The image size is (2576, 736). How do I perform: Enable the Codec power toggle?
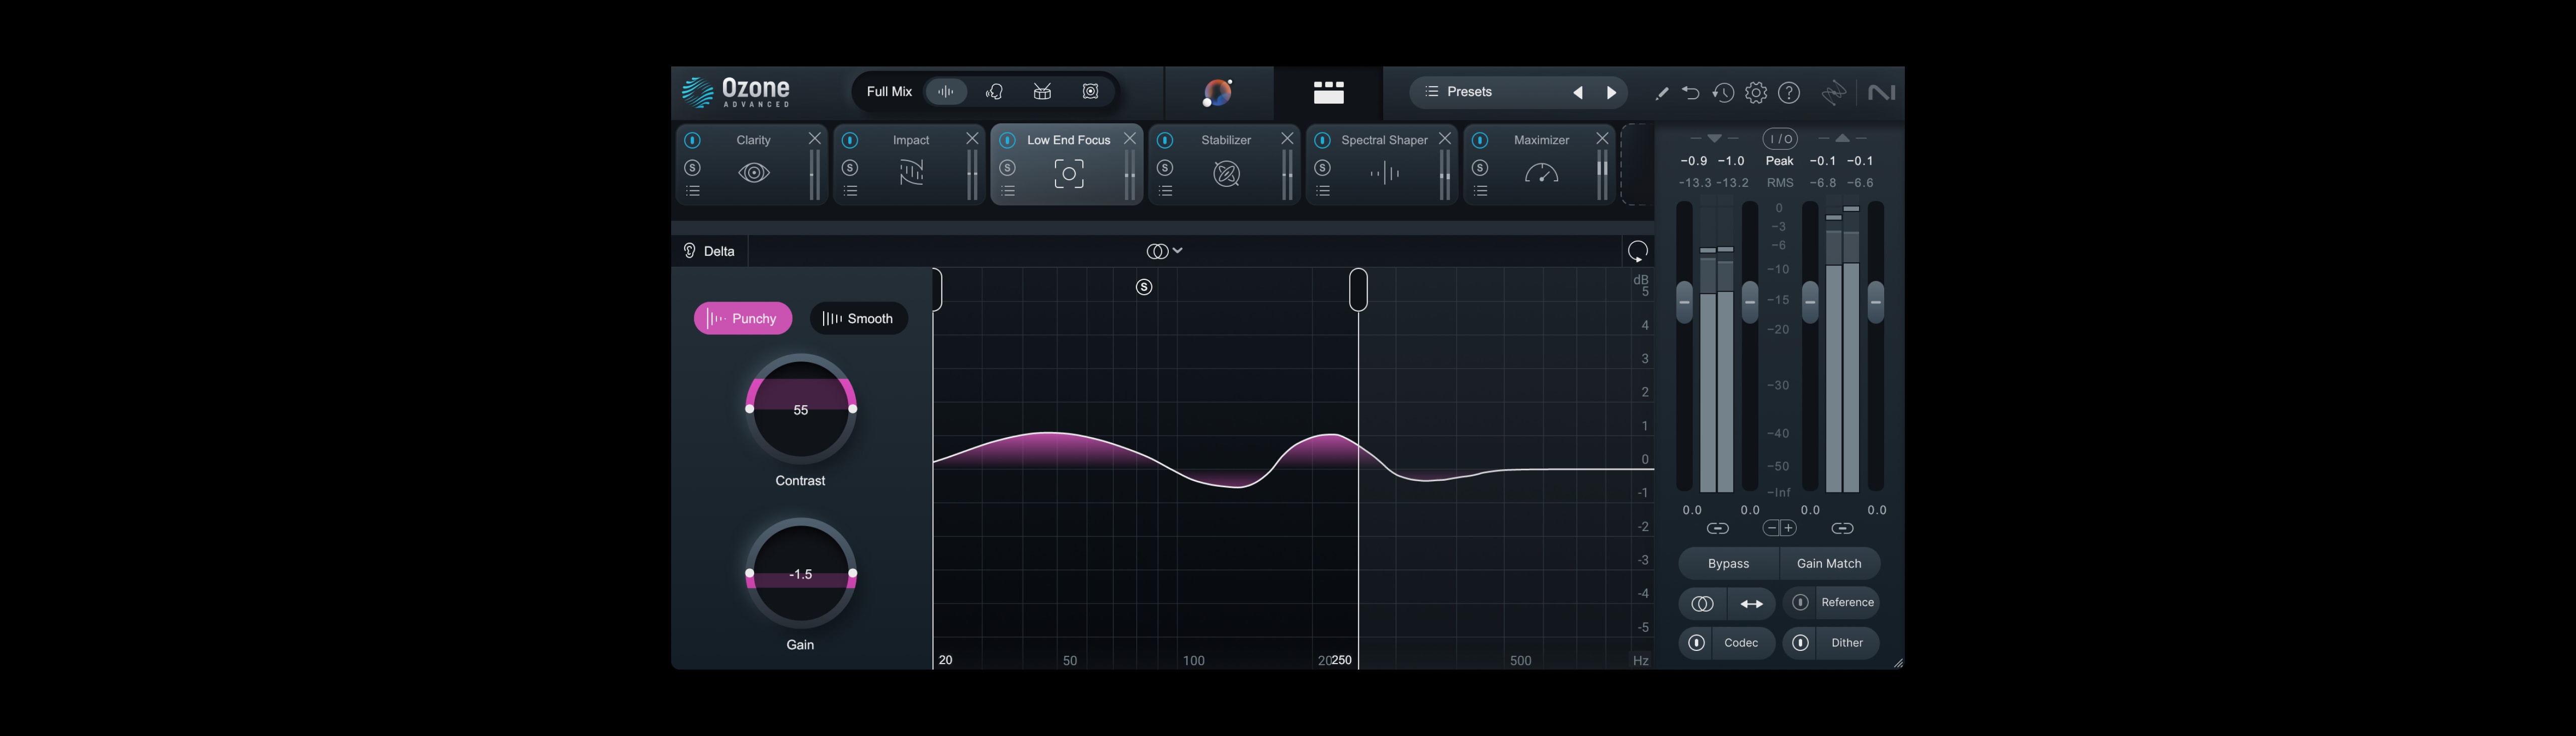(1696, 643)
